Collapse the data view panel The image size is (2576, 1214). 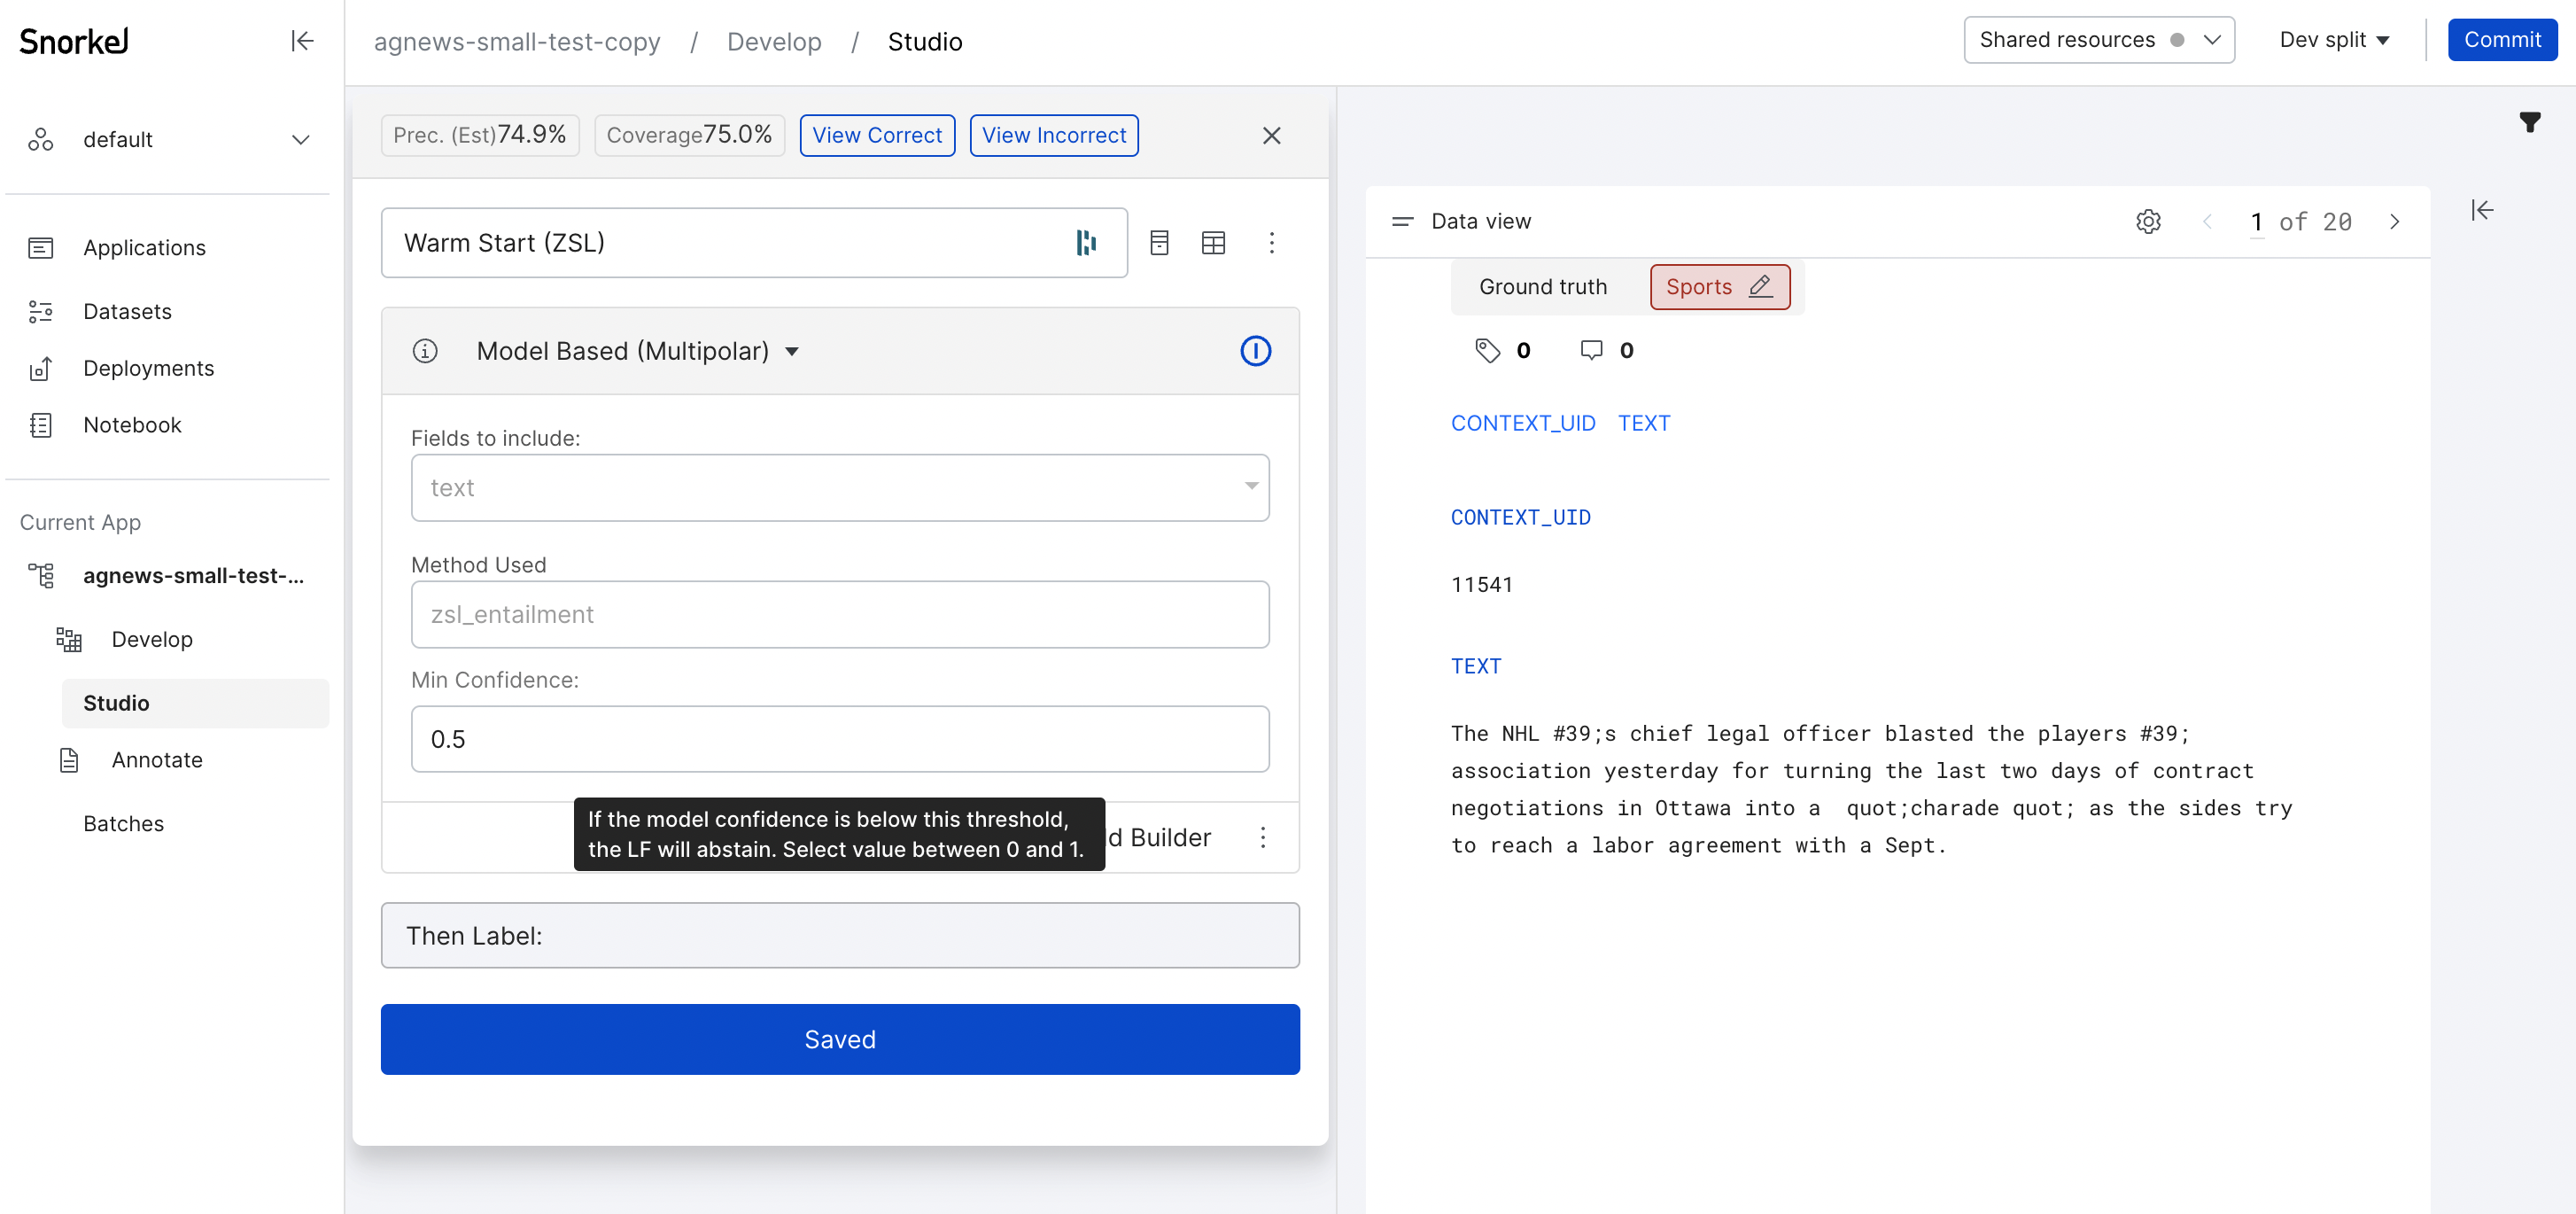(x=2482, y=210)
